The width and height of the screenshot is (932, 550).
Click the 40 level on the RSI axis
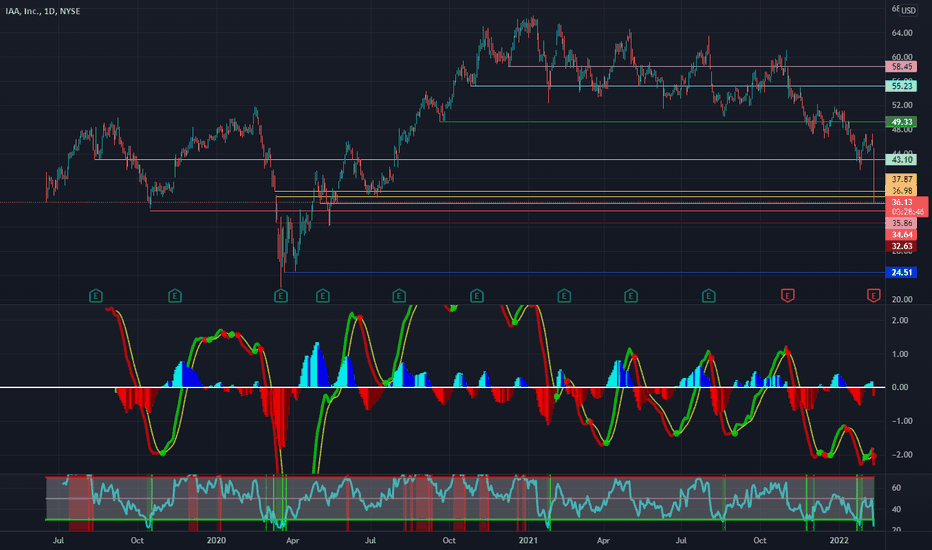(x=896, y=510)
